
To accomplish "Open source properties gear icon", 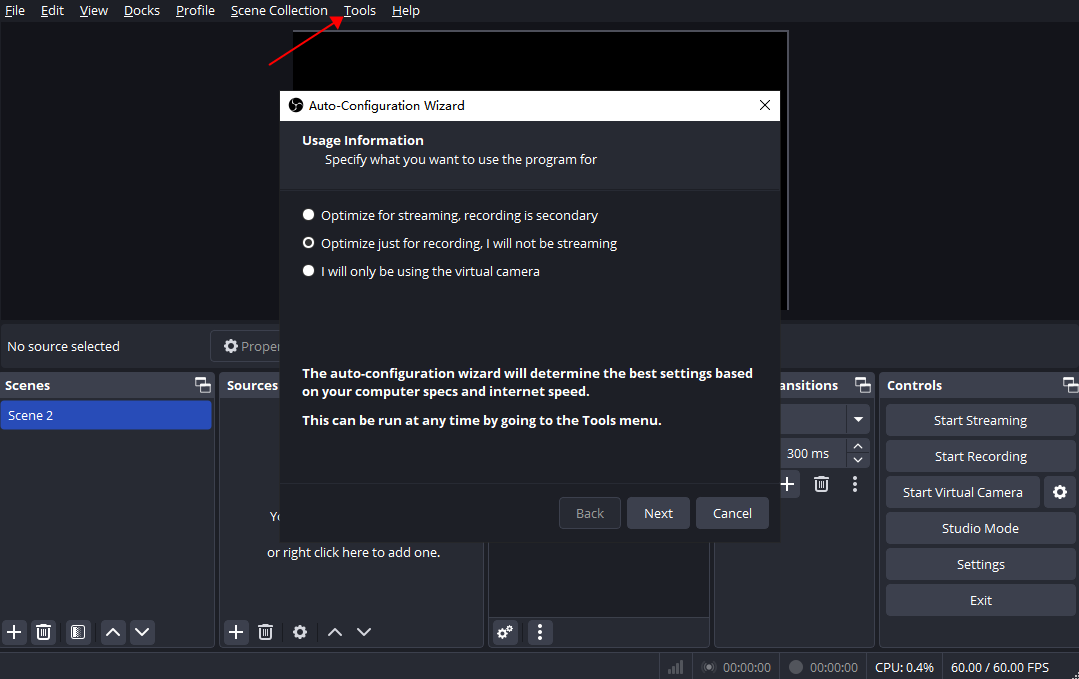I will [x=300, y=632].
